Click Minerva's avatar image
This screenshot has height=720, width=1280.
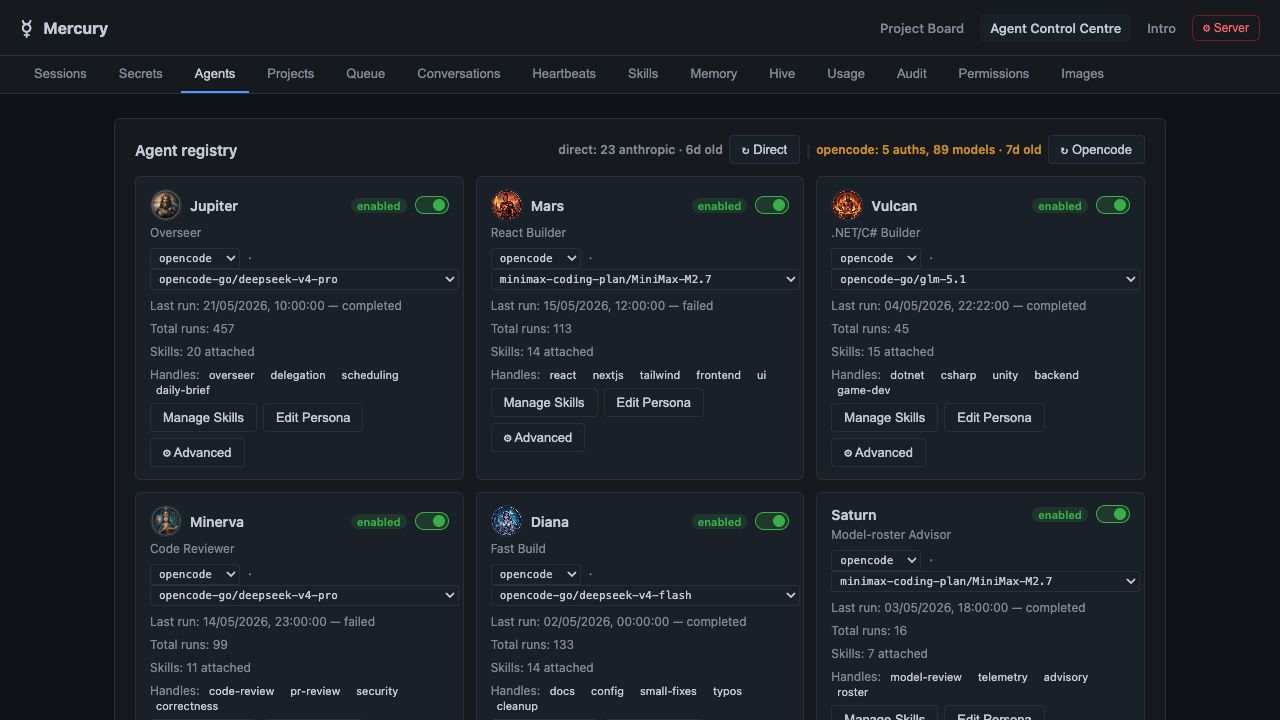[x=166, y=521]
